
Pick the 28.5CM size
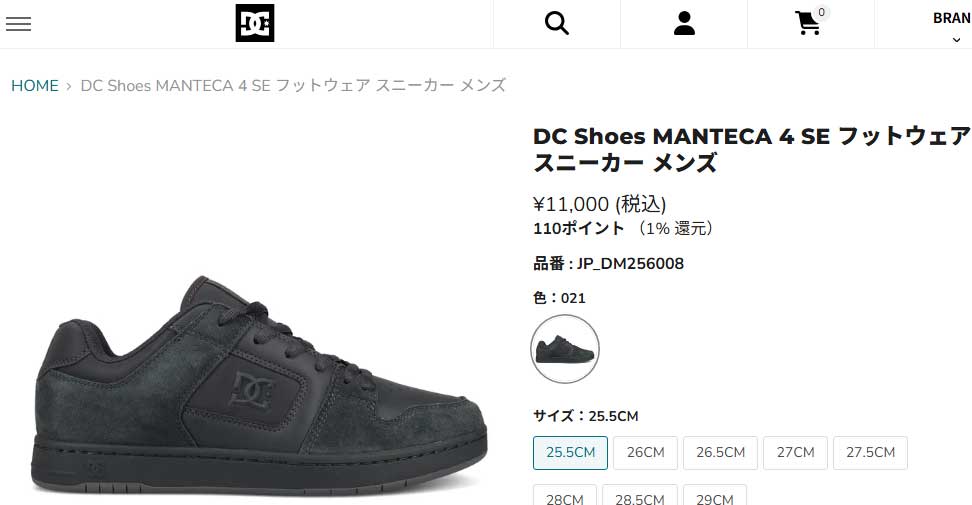pos(640,497)
